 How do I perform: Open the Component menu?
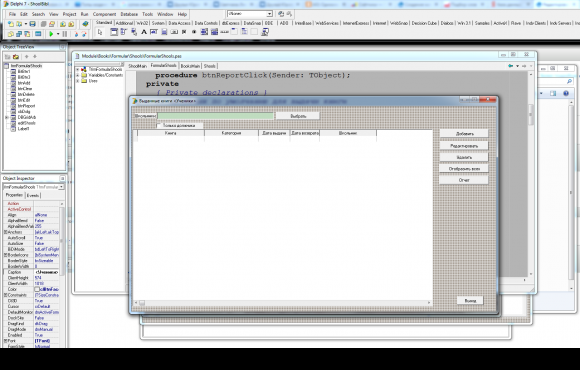(104, 14)
